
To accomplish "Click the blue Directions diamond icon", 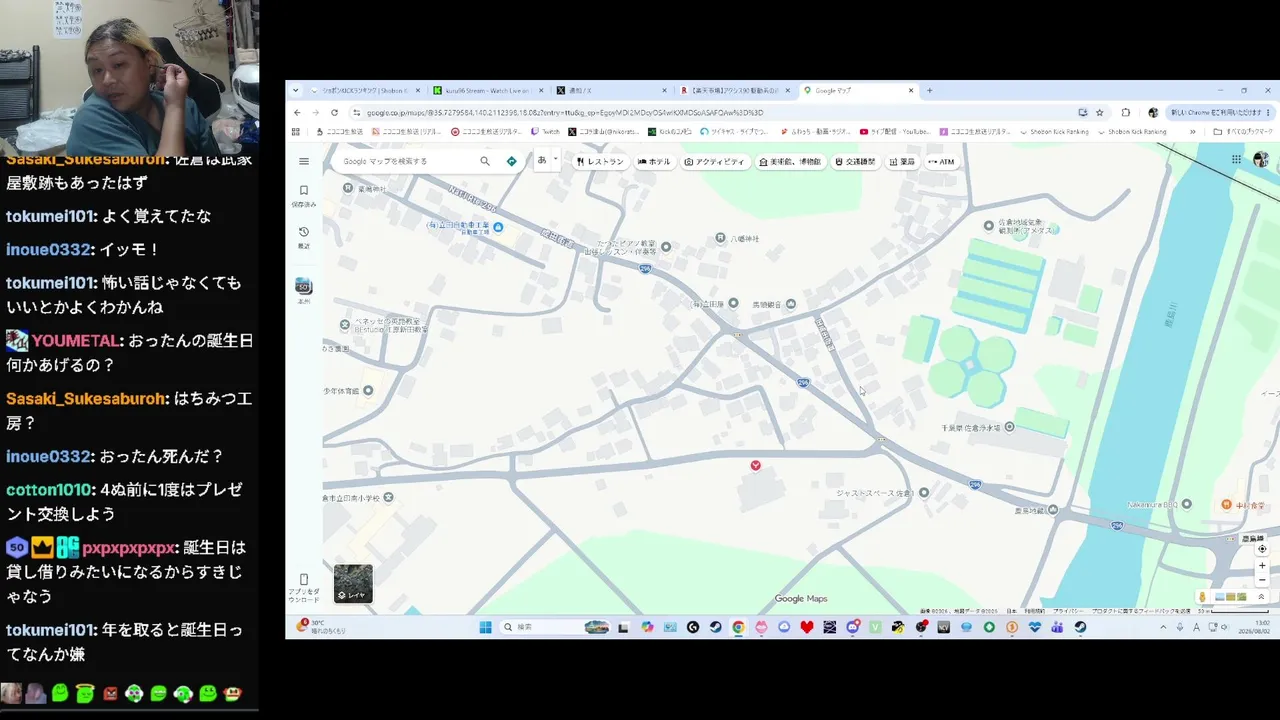I will click(512, 161).
